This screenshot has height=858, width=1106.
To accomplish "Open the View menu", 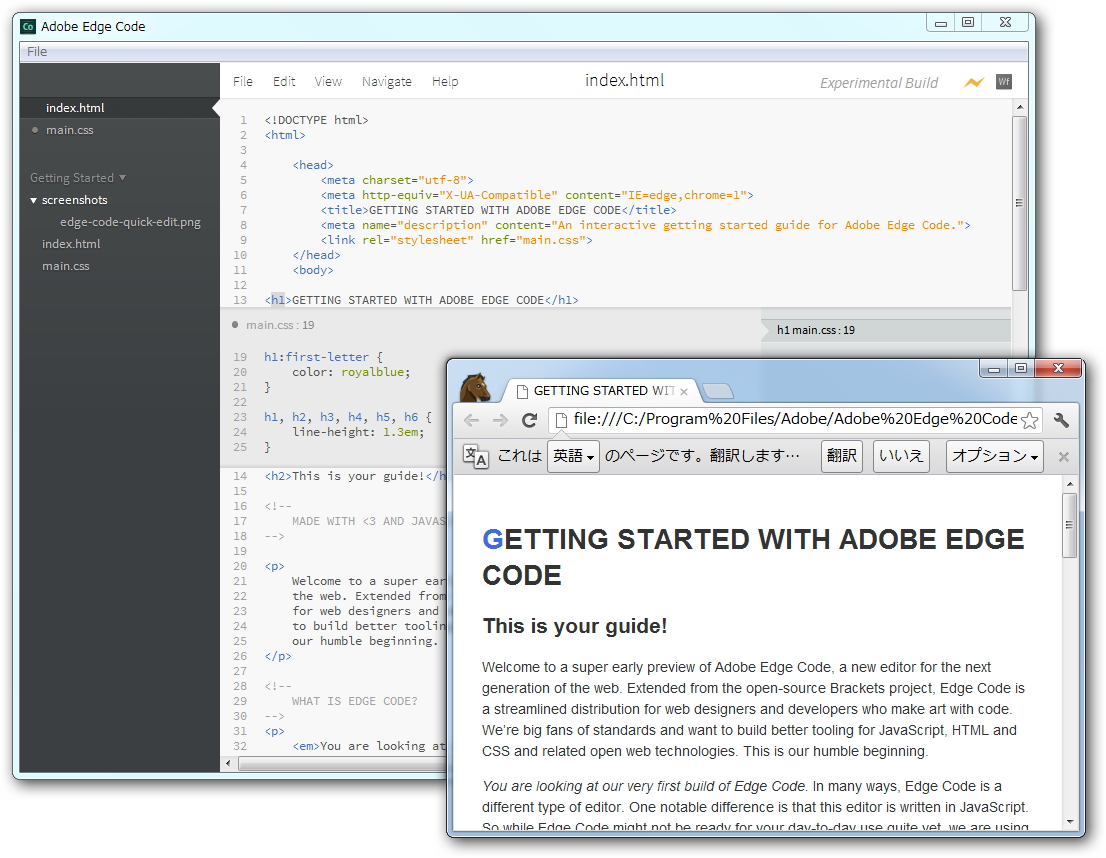I will pyautogui.click(x=328, y=82).
